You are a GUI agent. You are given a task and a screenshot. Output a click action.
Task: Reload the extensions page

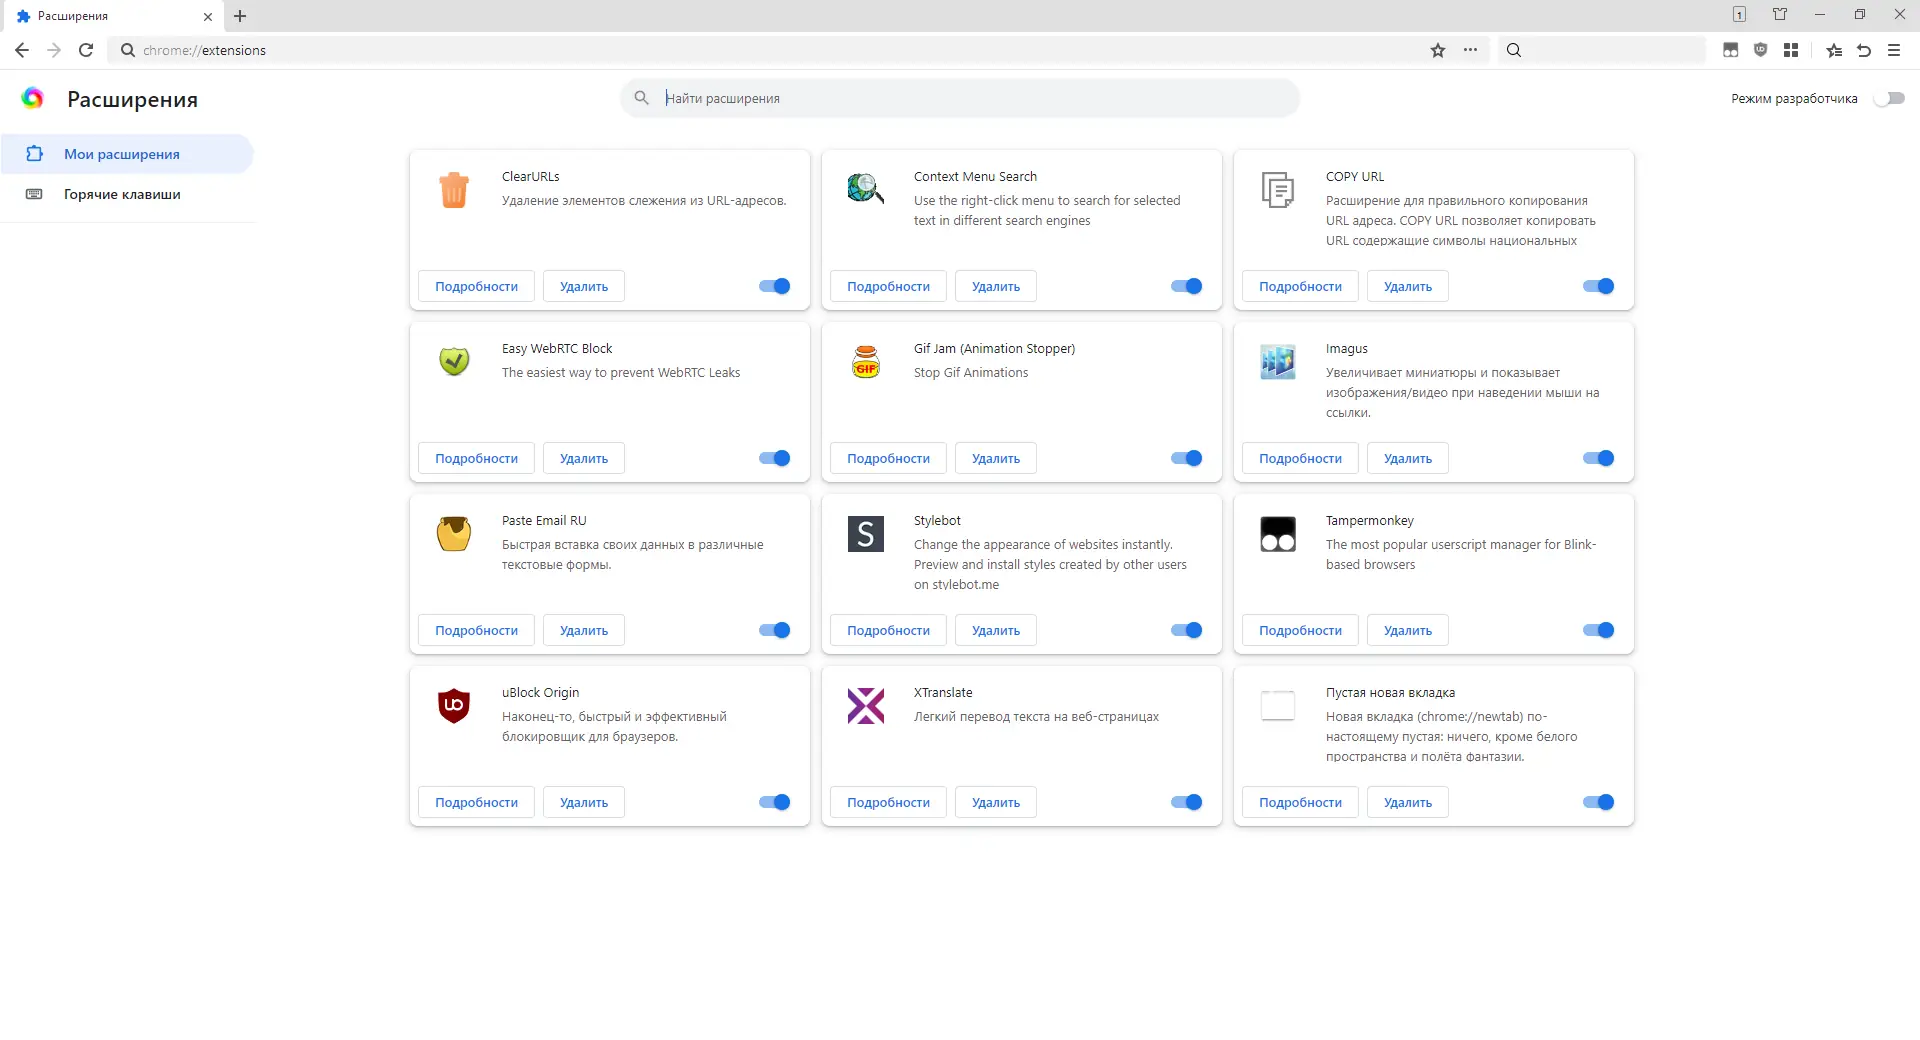[86, 50]
